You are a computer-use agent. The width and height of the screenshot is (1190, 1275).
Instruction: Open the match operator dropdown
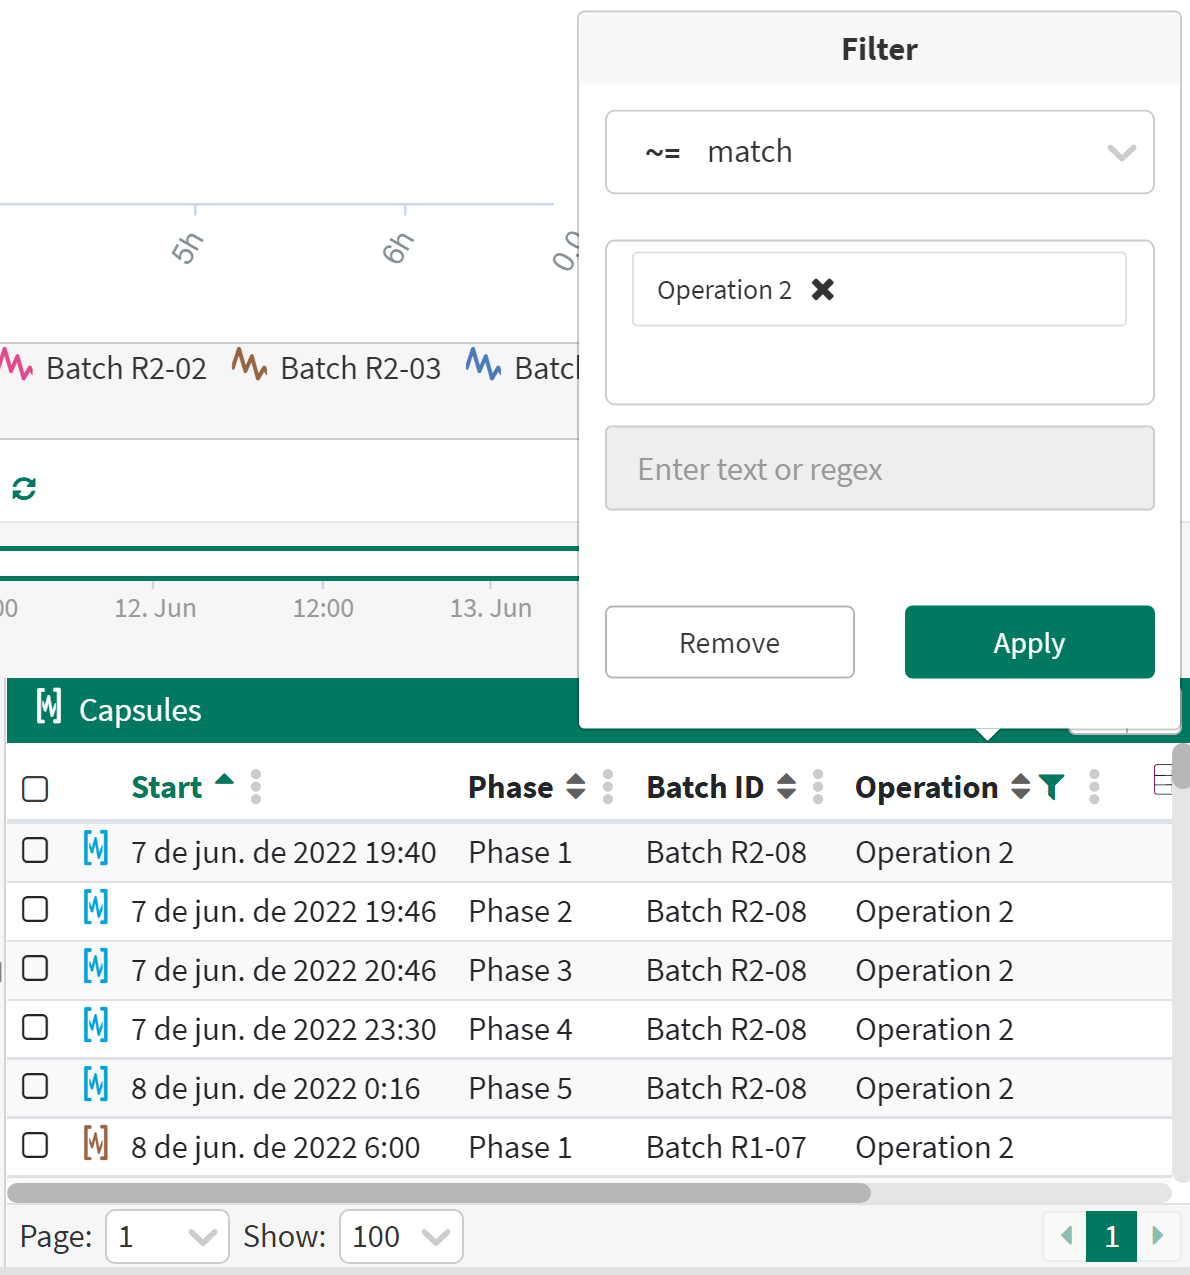pyautogui.click(x=879, y=152)
